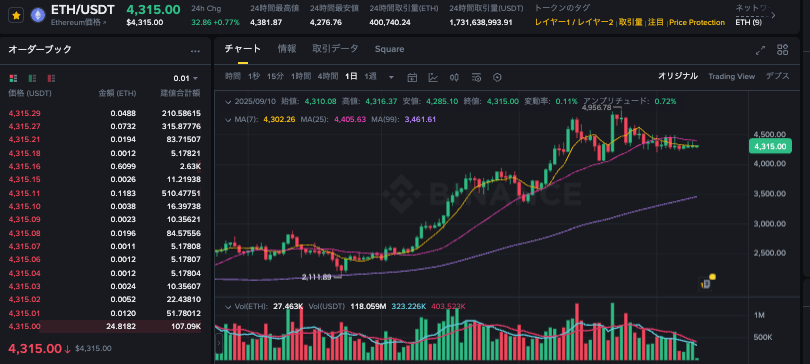Click the 注目 token tag
The image size is (810, 364).
tap(656, 22)
